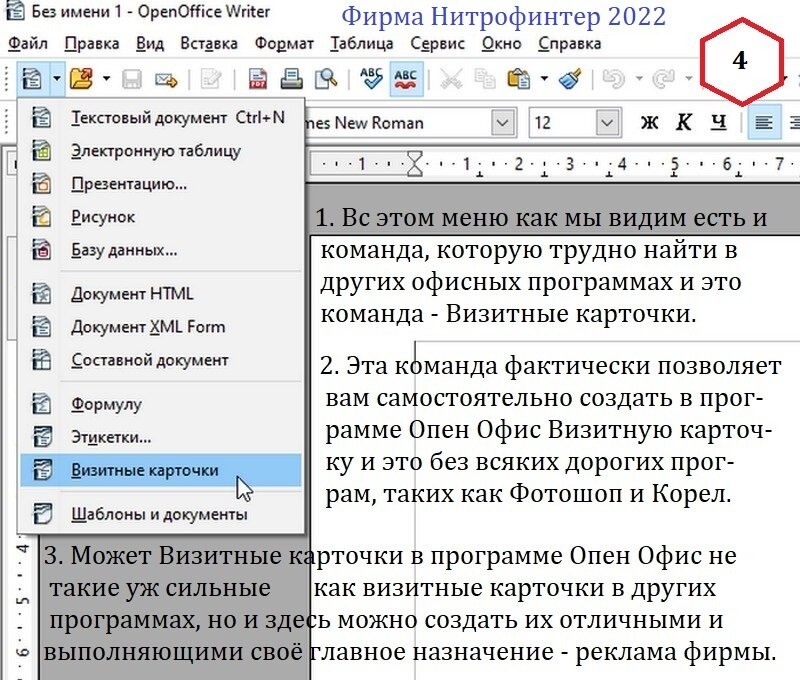Click the Format Paintbrush icon
Image resolution: width=800 pixels, height=680 pixels.
[569, 79]
